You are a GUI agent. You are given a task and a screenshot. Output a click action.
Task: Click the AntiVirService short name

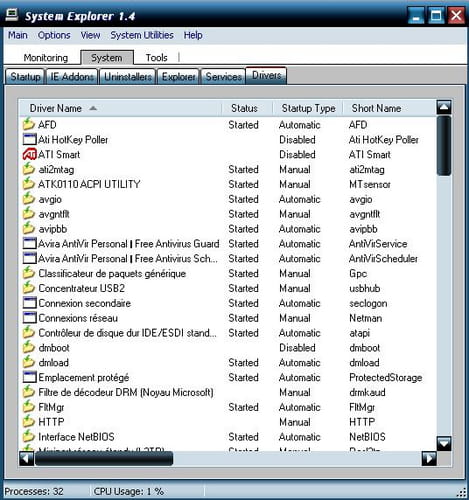[378, 244]
